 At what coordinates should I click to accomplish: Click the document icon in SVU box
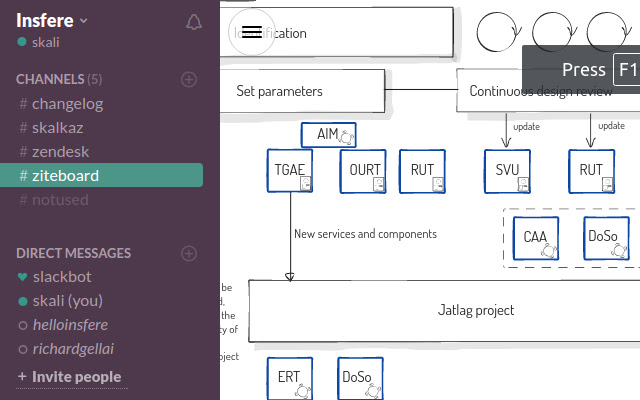523,184
